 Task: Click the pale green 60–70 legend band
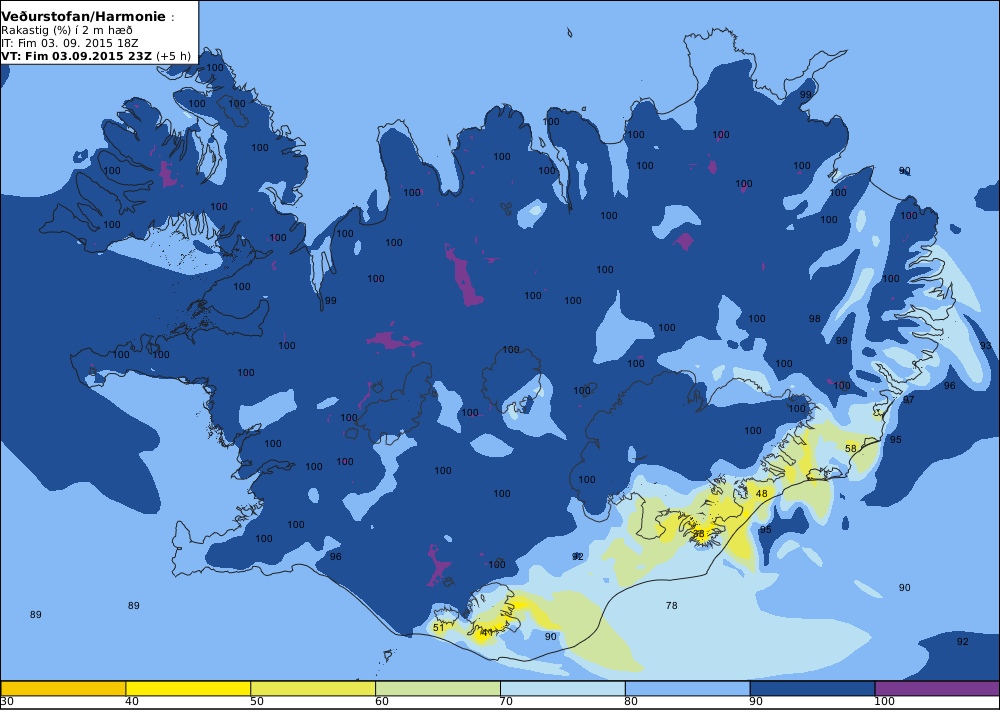(x=438, y=688)
